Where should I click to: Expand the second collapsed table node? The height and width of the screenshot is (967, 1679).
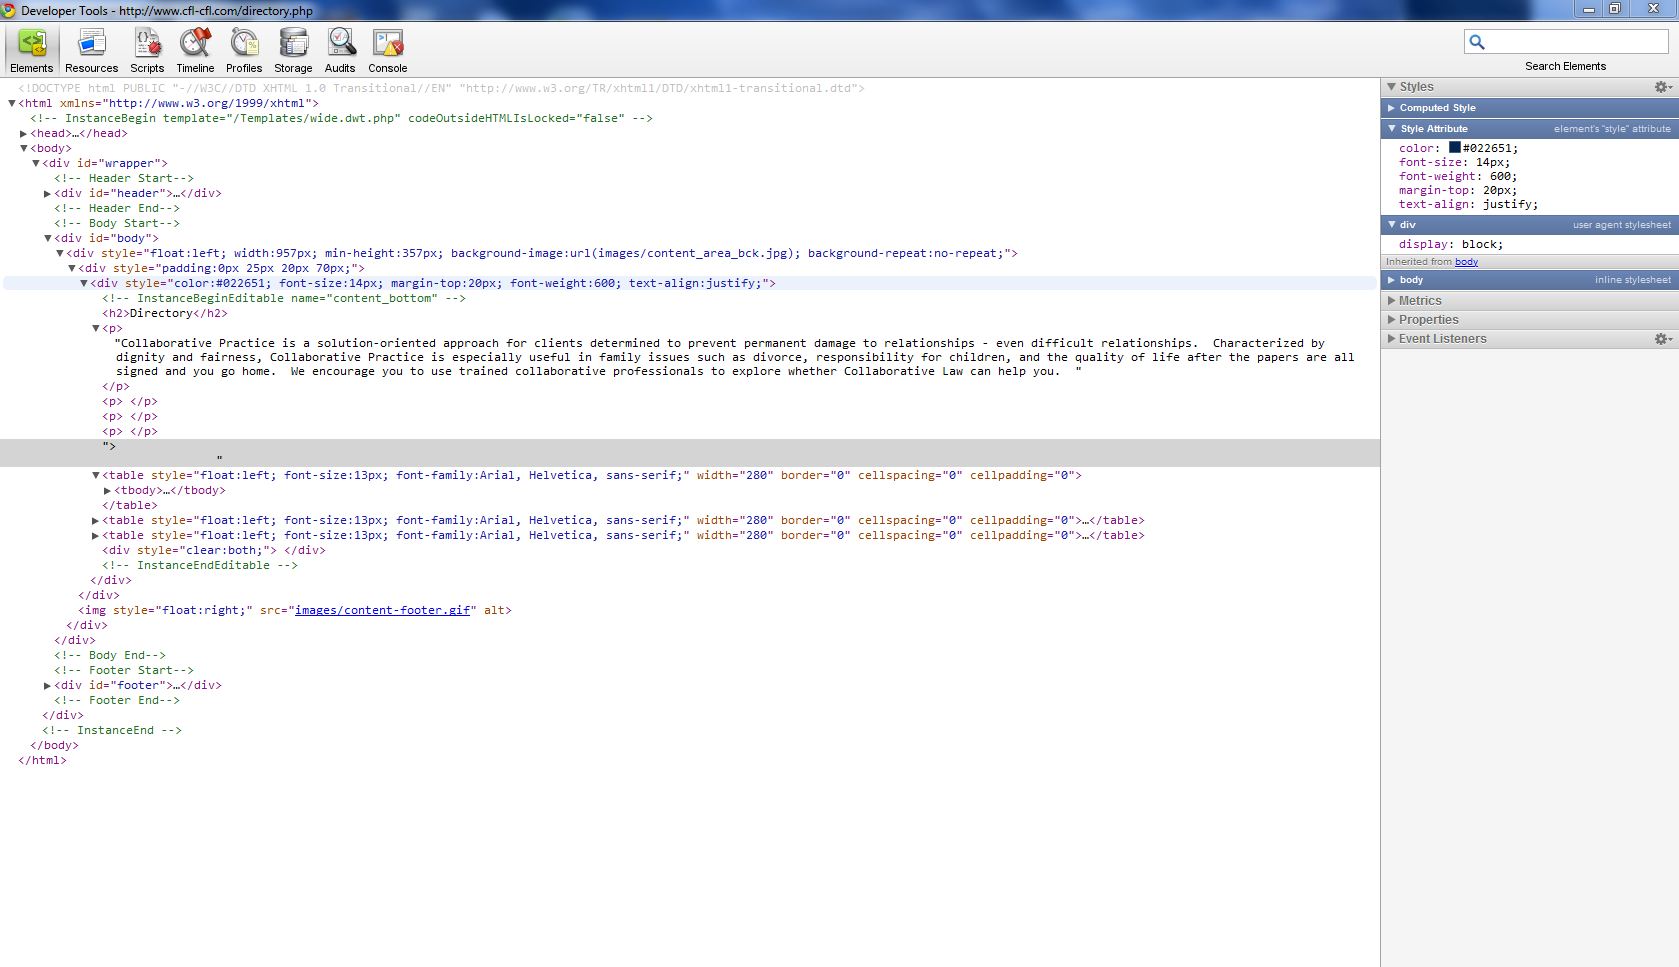[96, 520]
